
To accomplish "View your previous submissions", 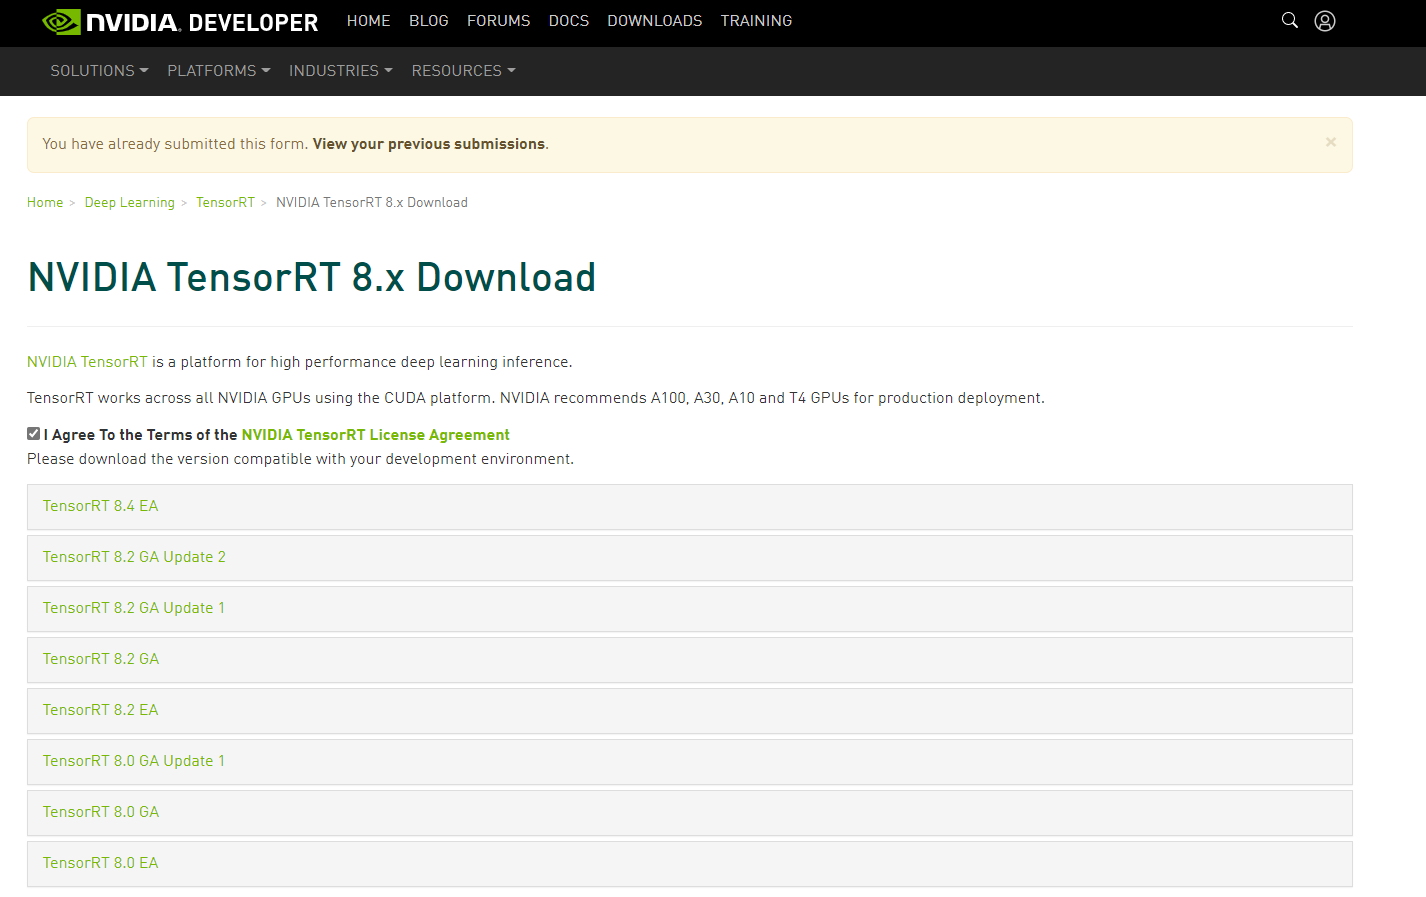I will click(428, 143).
